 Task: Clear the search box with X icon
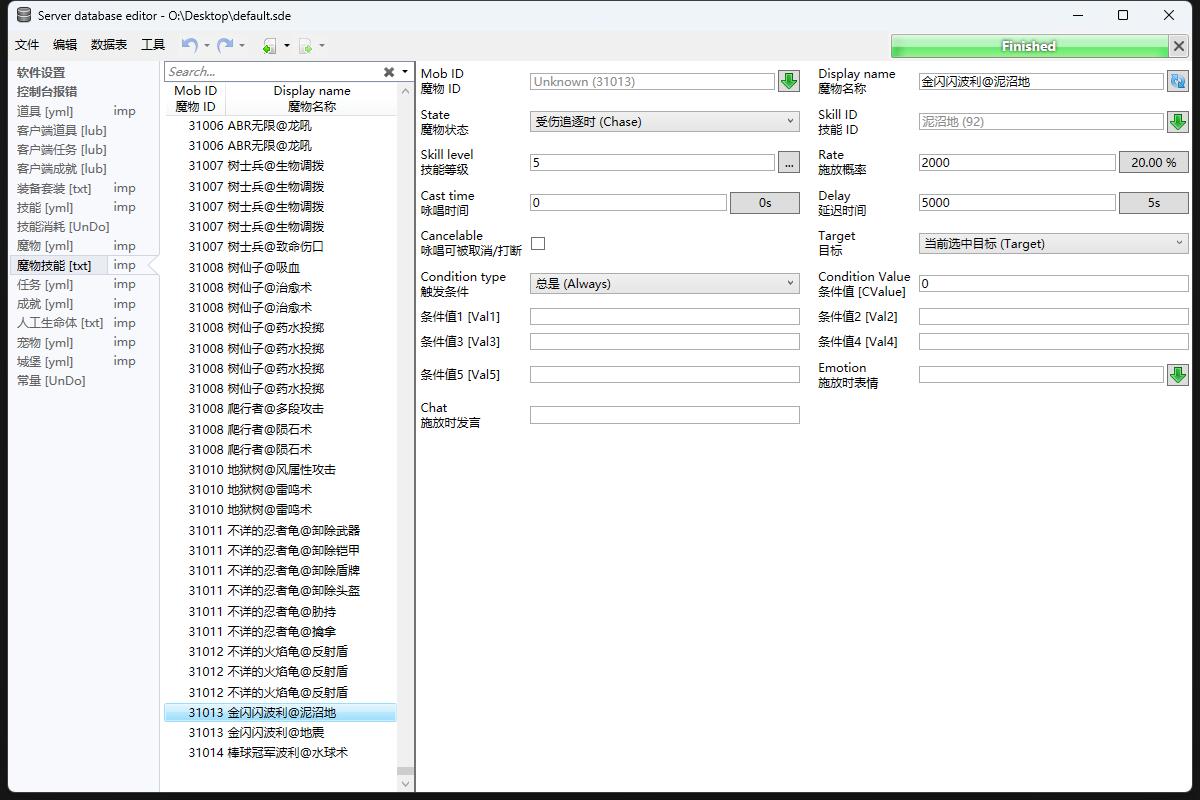coord(389,72)
